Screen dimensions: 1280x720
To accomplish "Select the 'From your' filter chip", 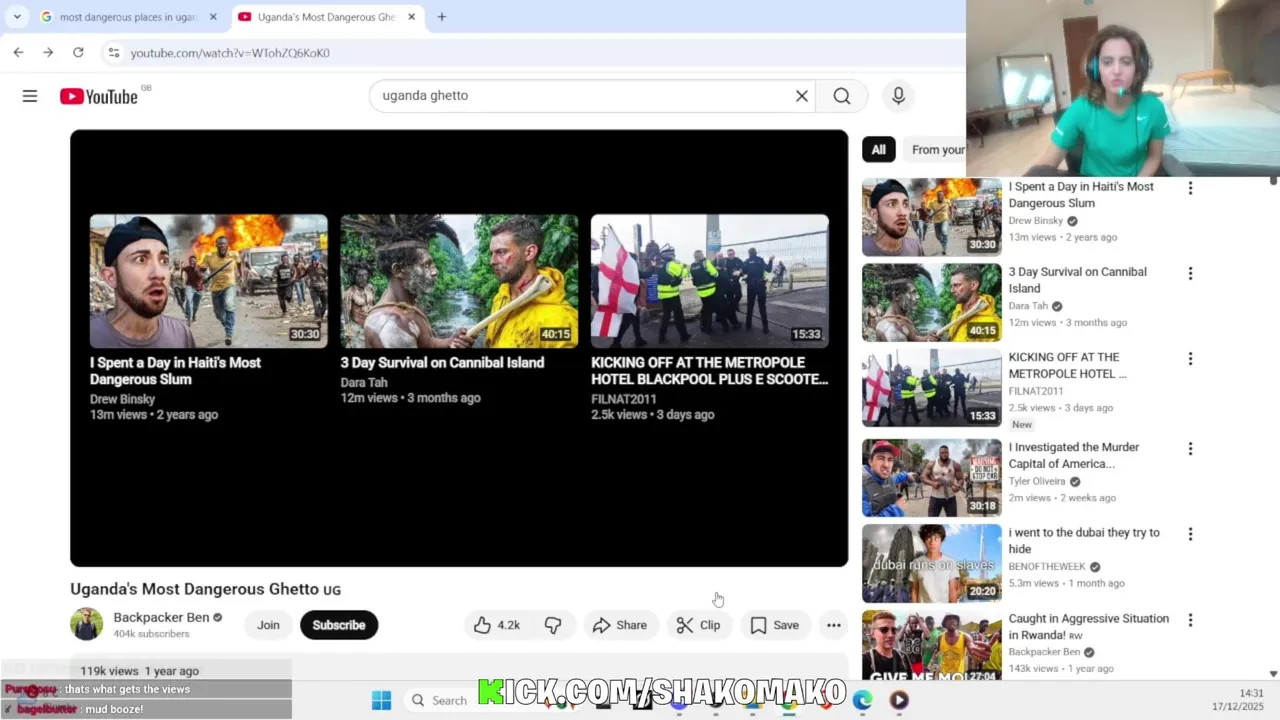I will pyautogui.click(x=935, y=150).
